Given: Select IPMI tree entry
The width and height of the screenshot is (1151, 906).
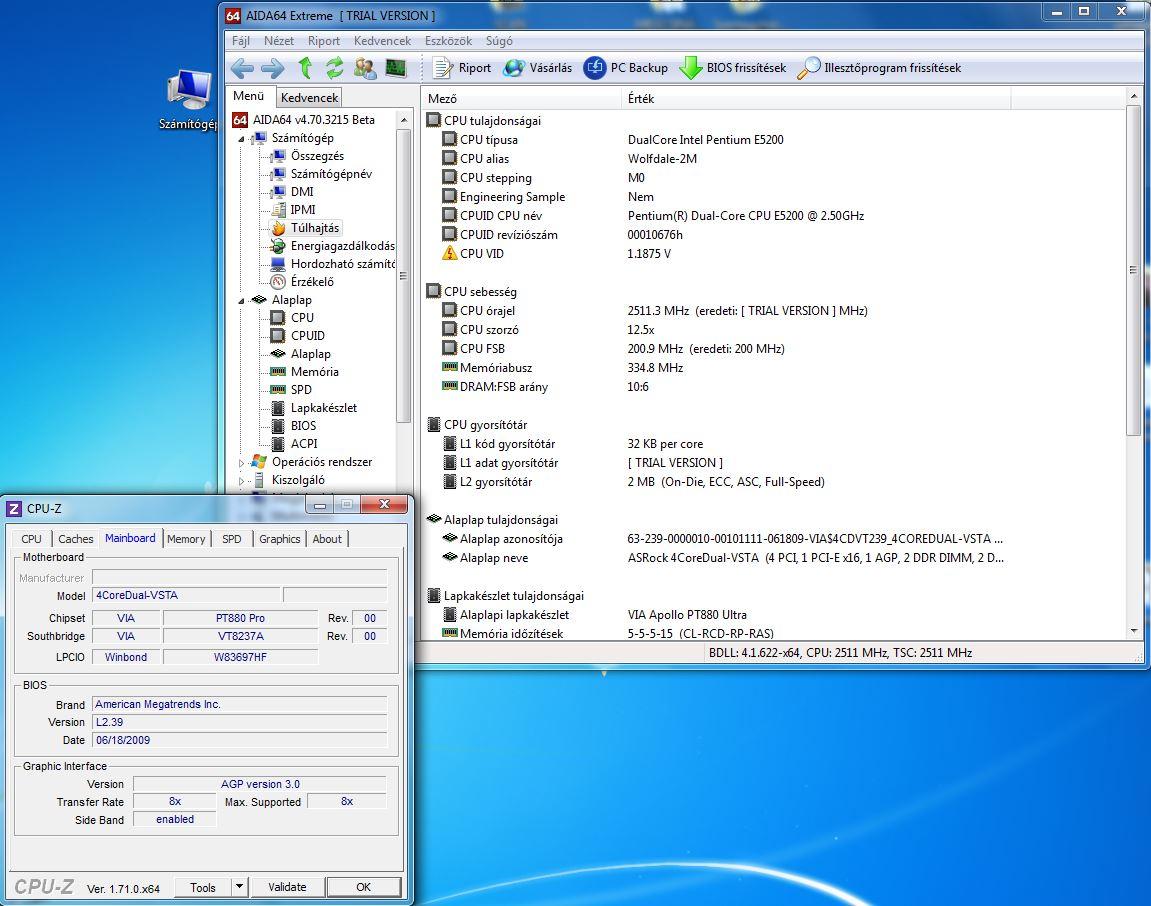Looking at the screenshot, I should [293, 209].
